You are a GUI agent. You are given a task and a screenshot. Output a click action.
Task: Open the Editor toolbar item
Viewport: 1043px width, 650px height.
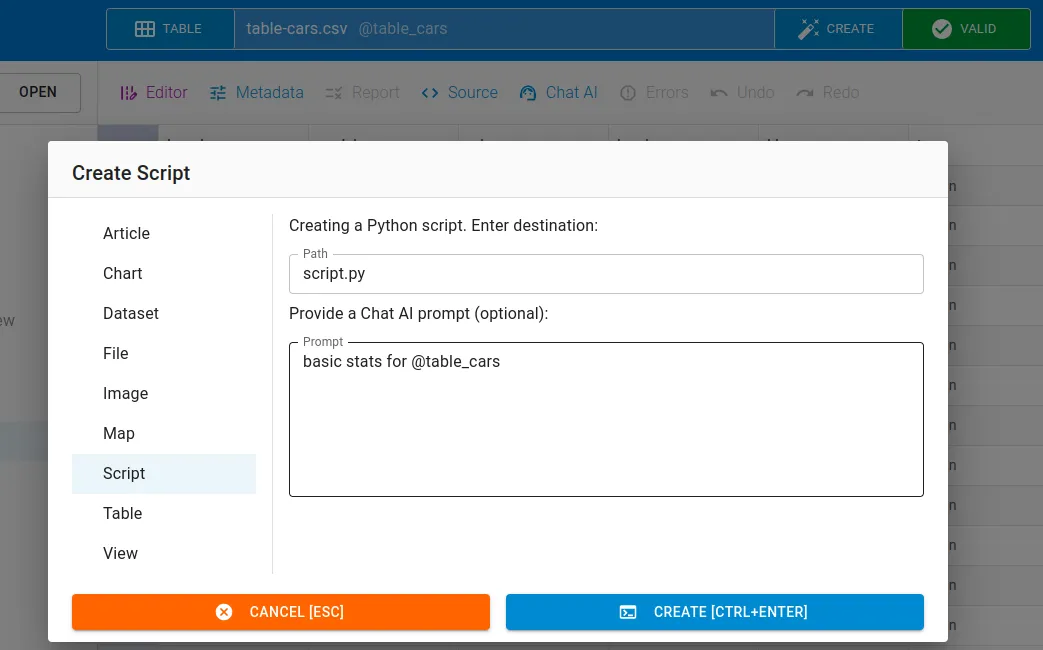[154, 92]
